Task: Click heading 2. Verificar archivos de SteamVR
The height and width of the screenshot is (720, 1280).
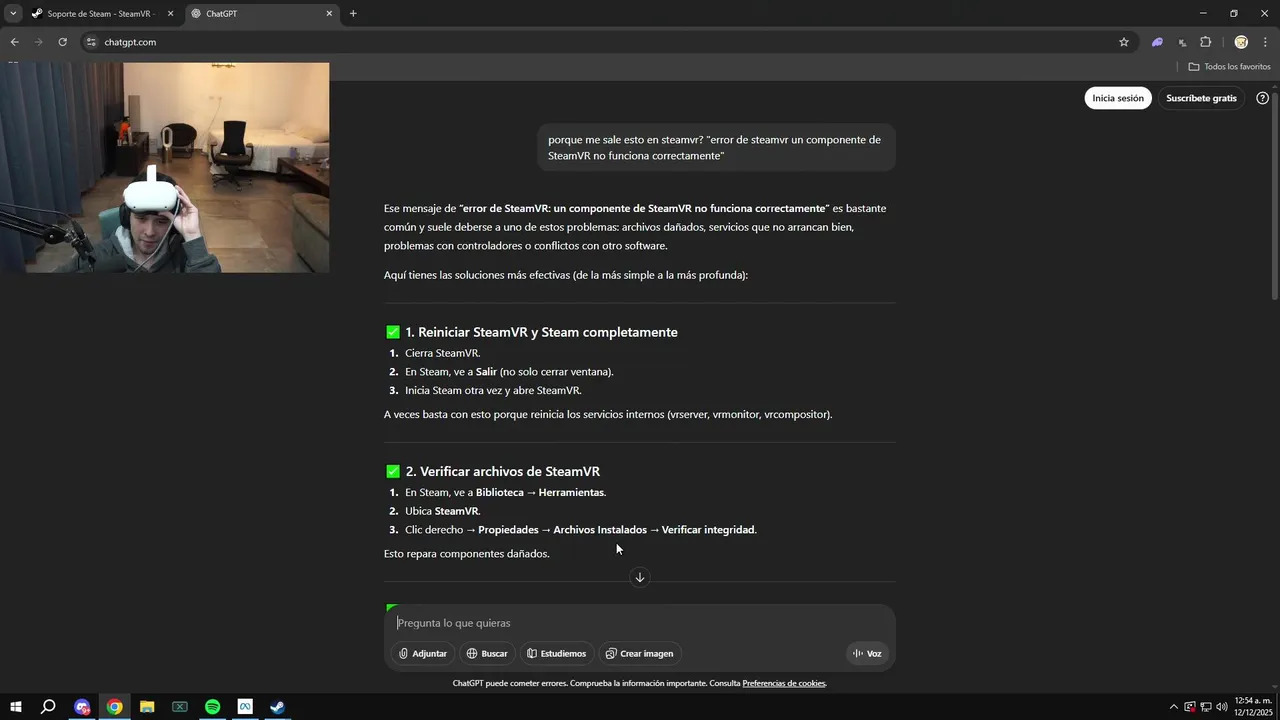Action: pos(502,471)
